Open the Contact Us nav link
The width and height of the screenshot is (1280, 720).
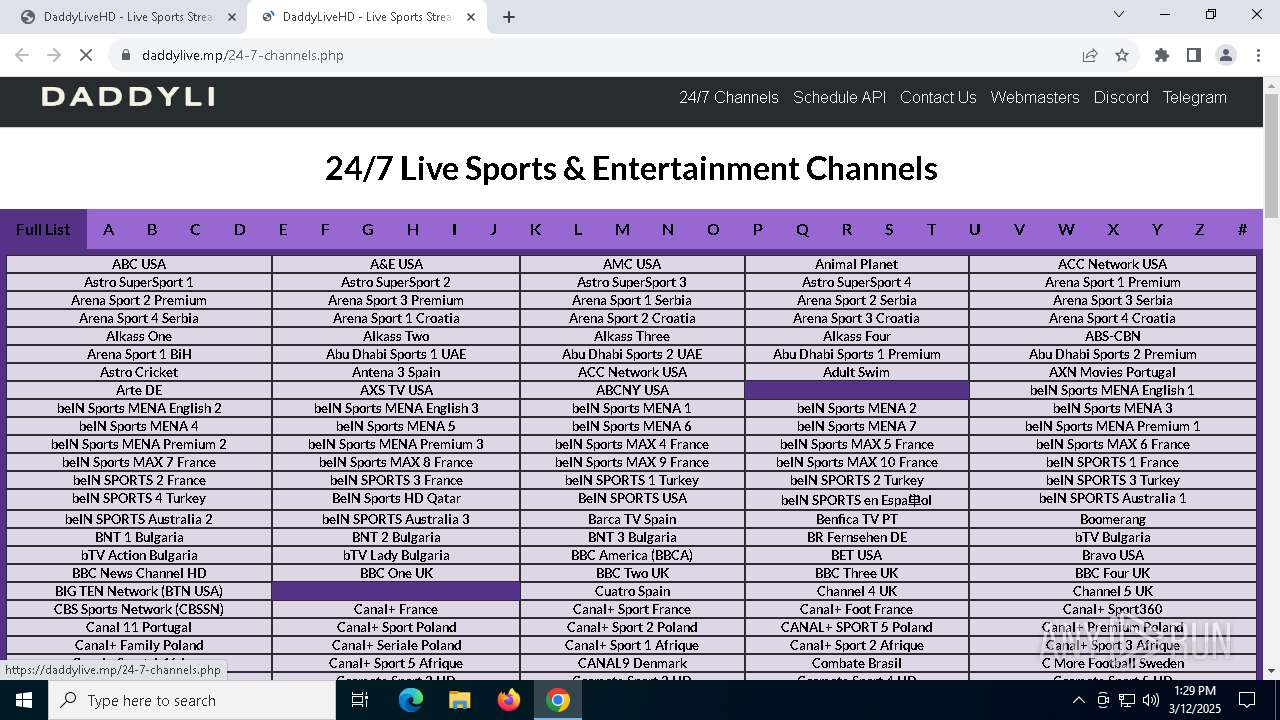938,97
